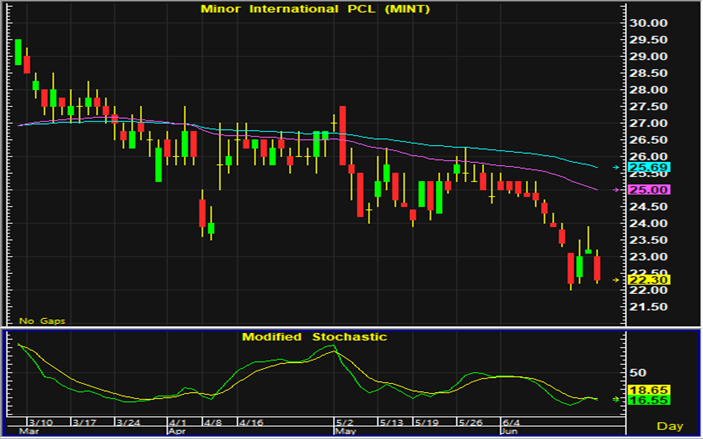
Task: Click the chart title Minor International PCL (MINT)
Action: coord(315,9)
